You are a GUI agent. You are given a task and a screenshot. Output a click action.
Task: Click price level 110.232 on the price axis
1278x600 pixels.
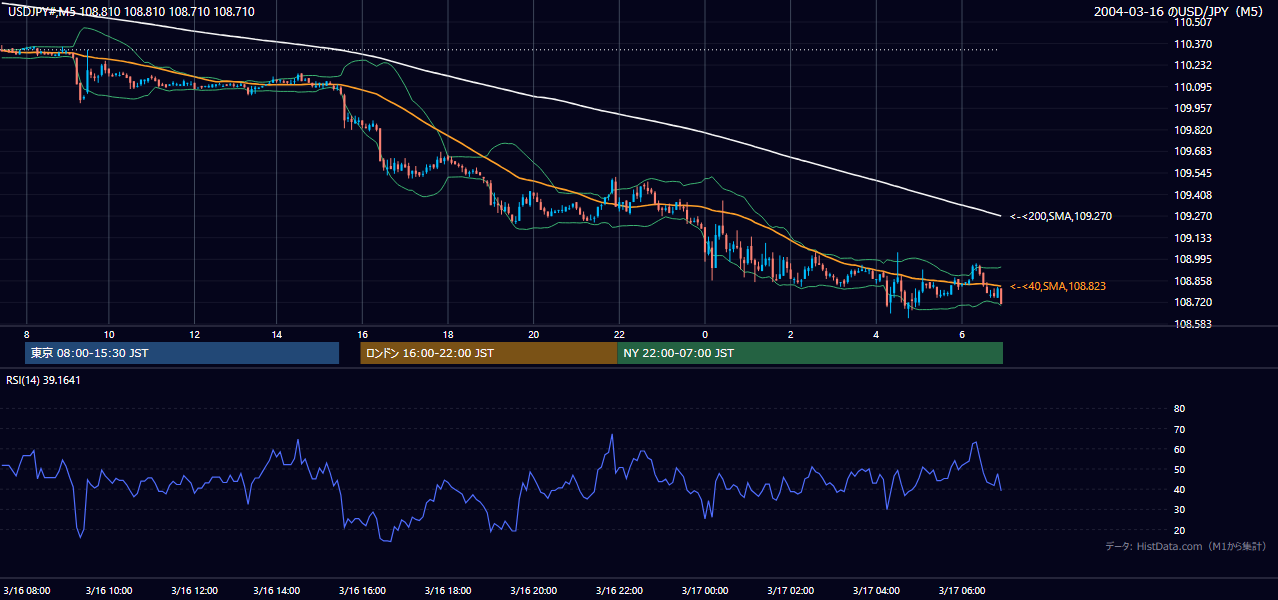1192,65
